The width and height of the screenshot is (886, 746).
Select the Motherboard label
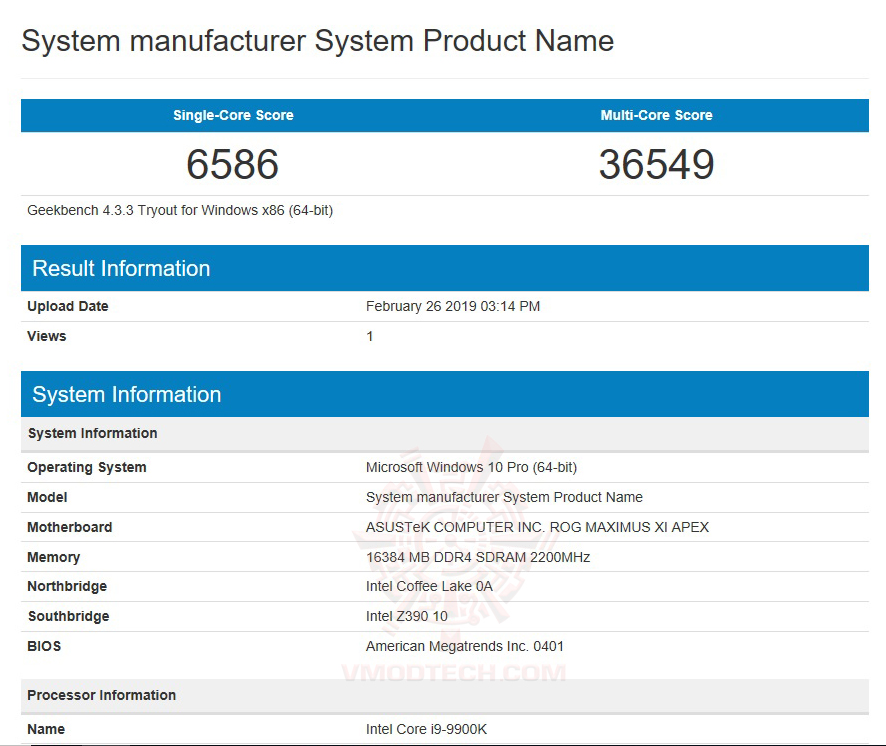[70, 527]
